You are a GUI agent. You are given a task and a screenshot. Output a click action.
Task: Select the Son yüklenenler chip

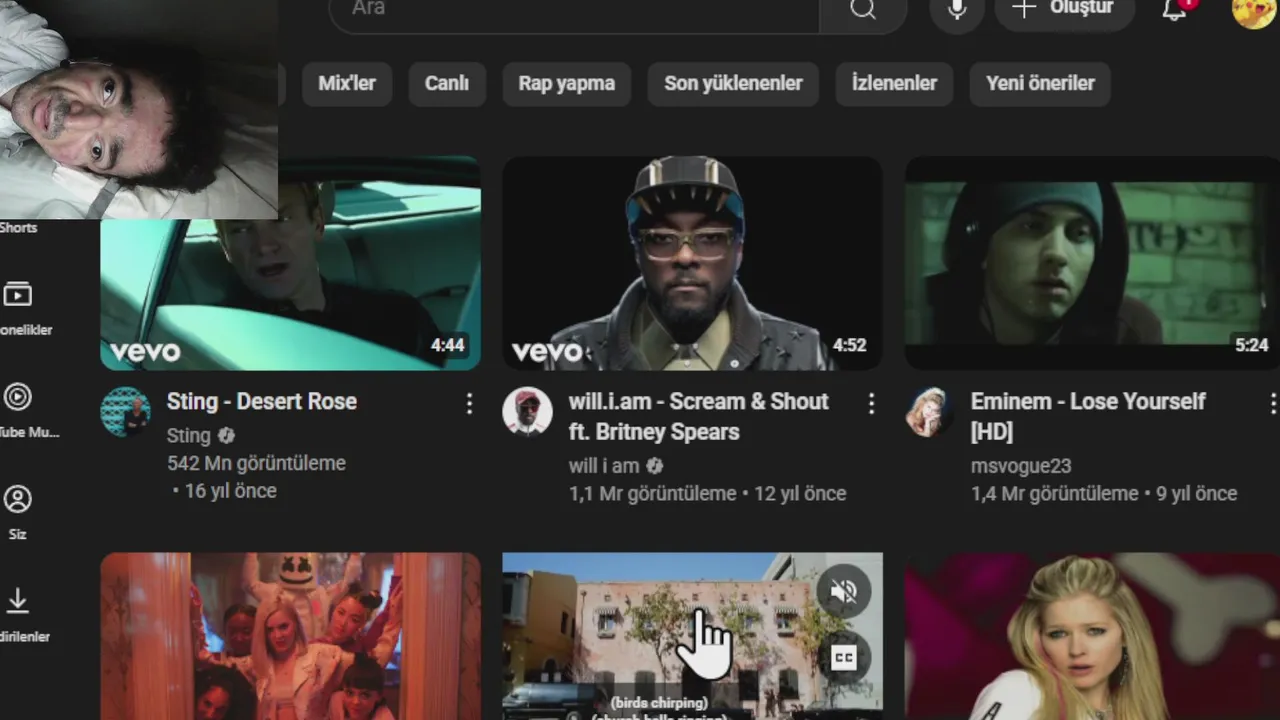(x=733, y=83)
